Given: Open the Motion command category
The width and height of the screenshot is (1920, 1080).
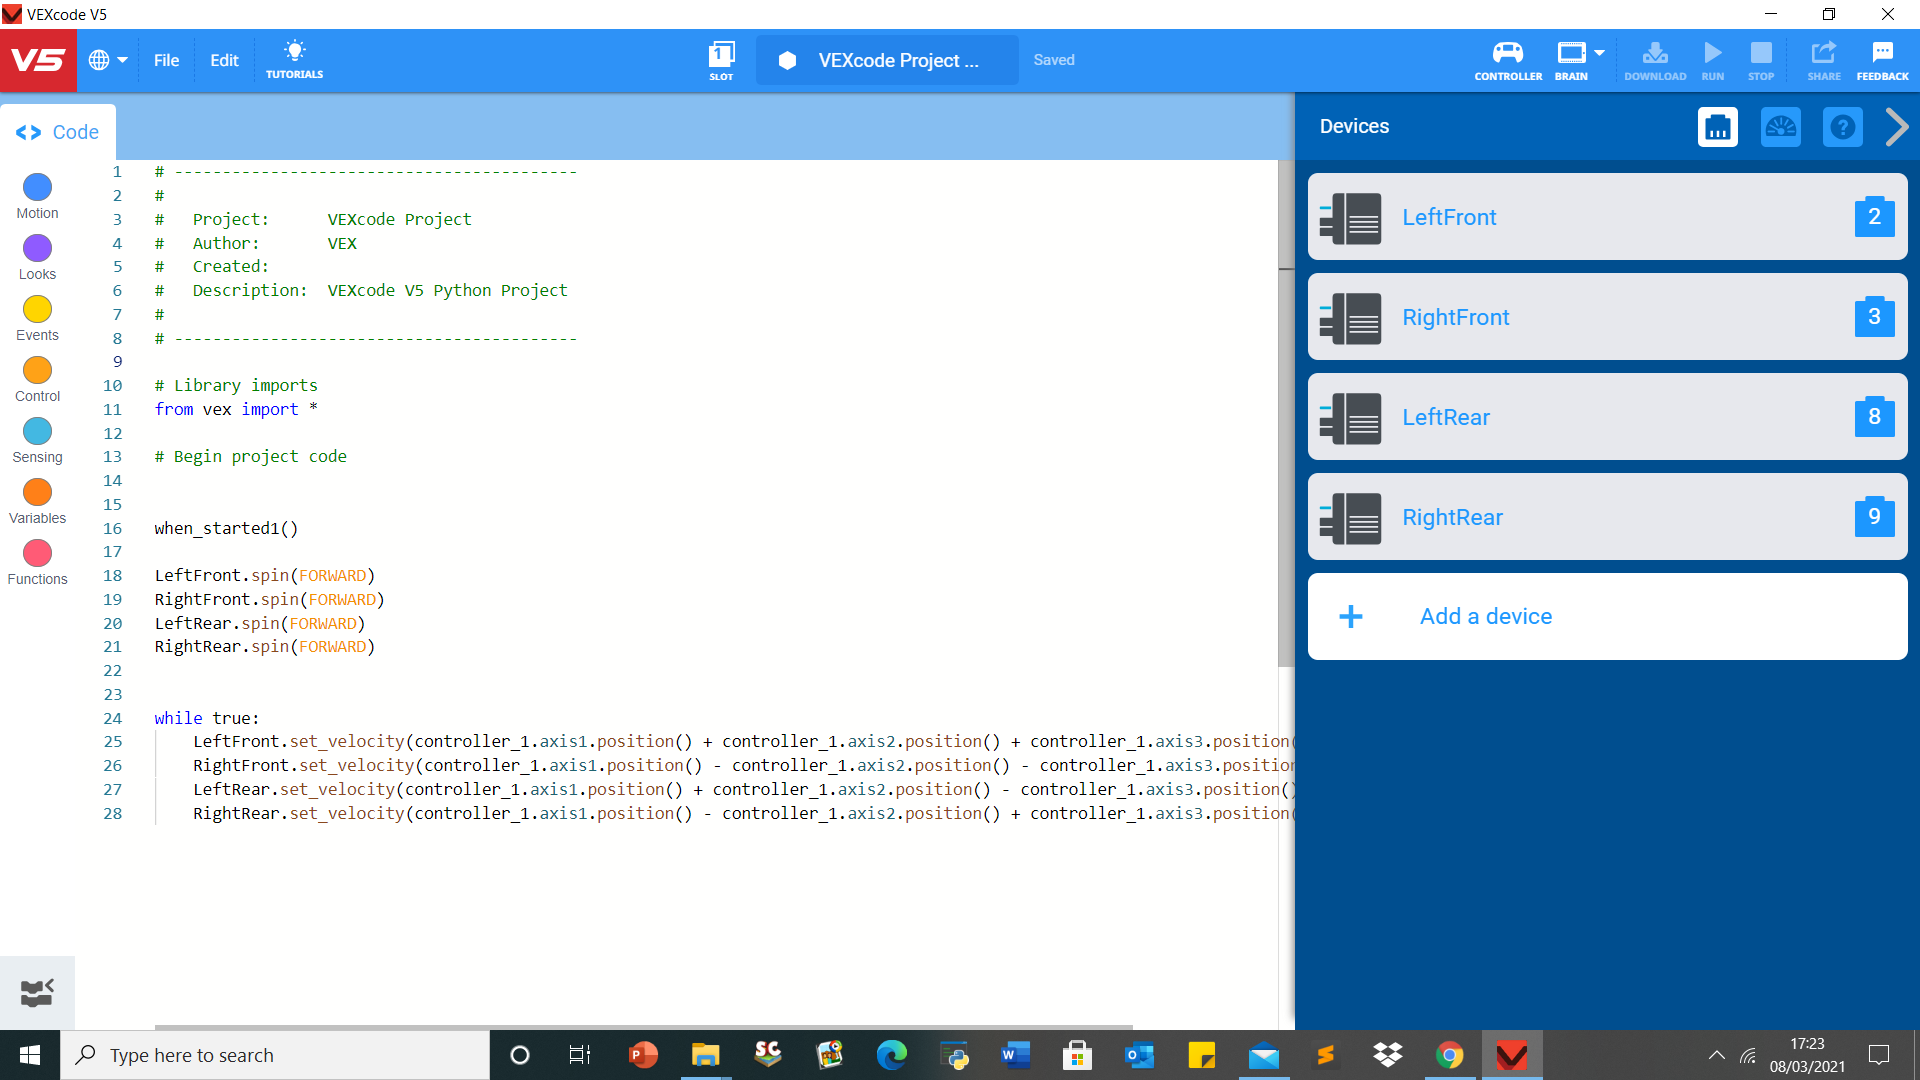Looking at the screenshot, I should tap(37, 196).
